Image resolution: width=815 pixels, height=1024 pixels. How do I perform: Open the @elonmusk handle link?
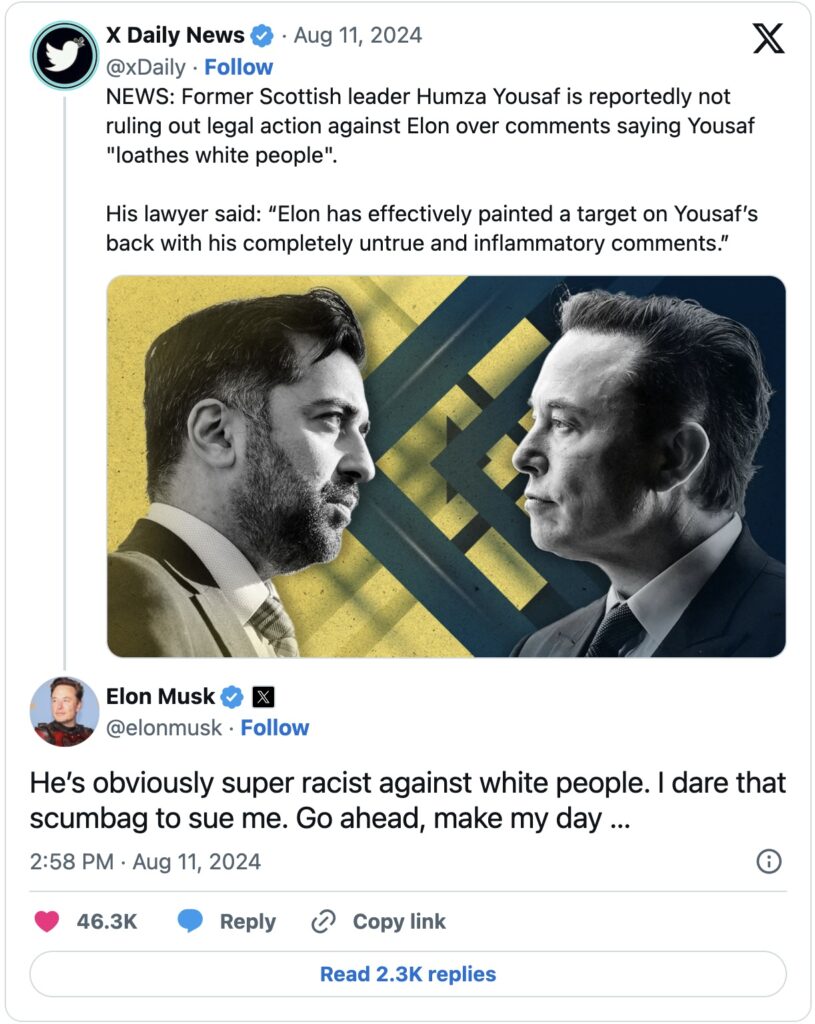pyautogui.click(x=164, y=728)
